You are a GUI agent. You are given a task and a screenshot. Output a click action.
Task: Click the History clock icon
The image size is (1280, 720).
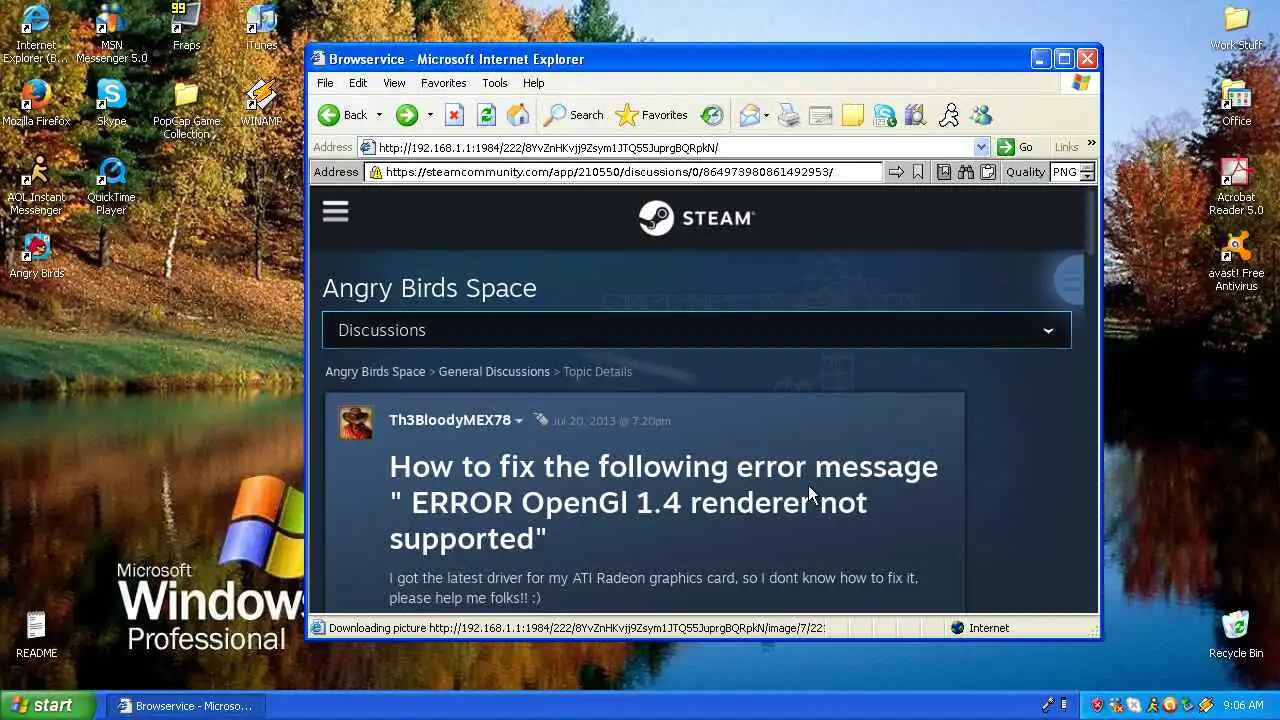pyautogui.click(x=712, y=115)
